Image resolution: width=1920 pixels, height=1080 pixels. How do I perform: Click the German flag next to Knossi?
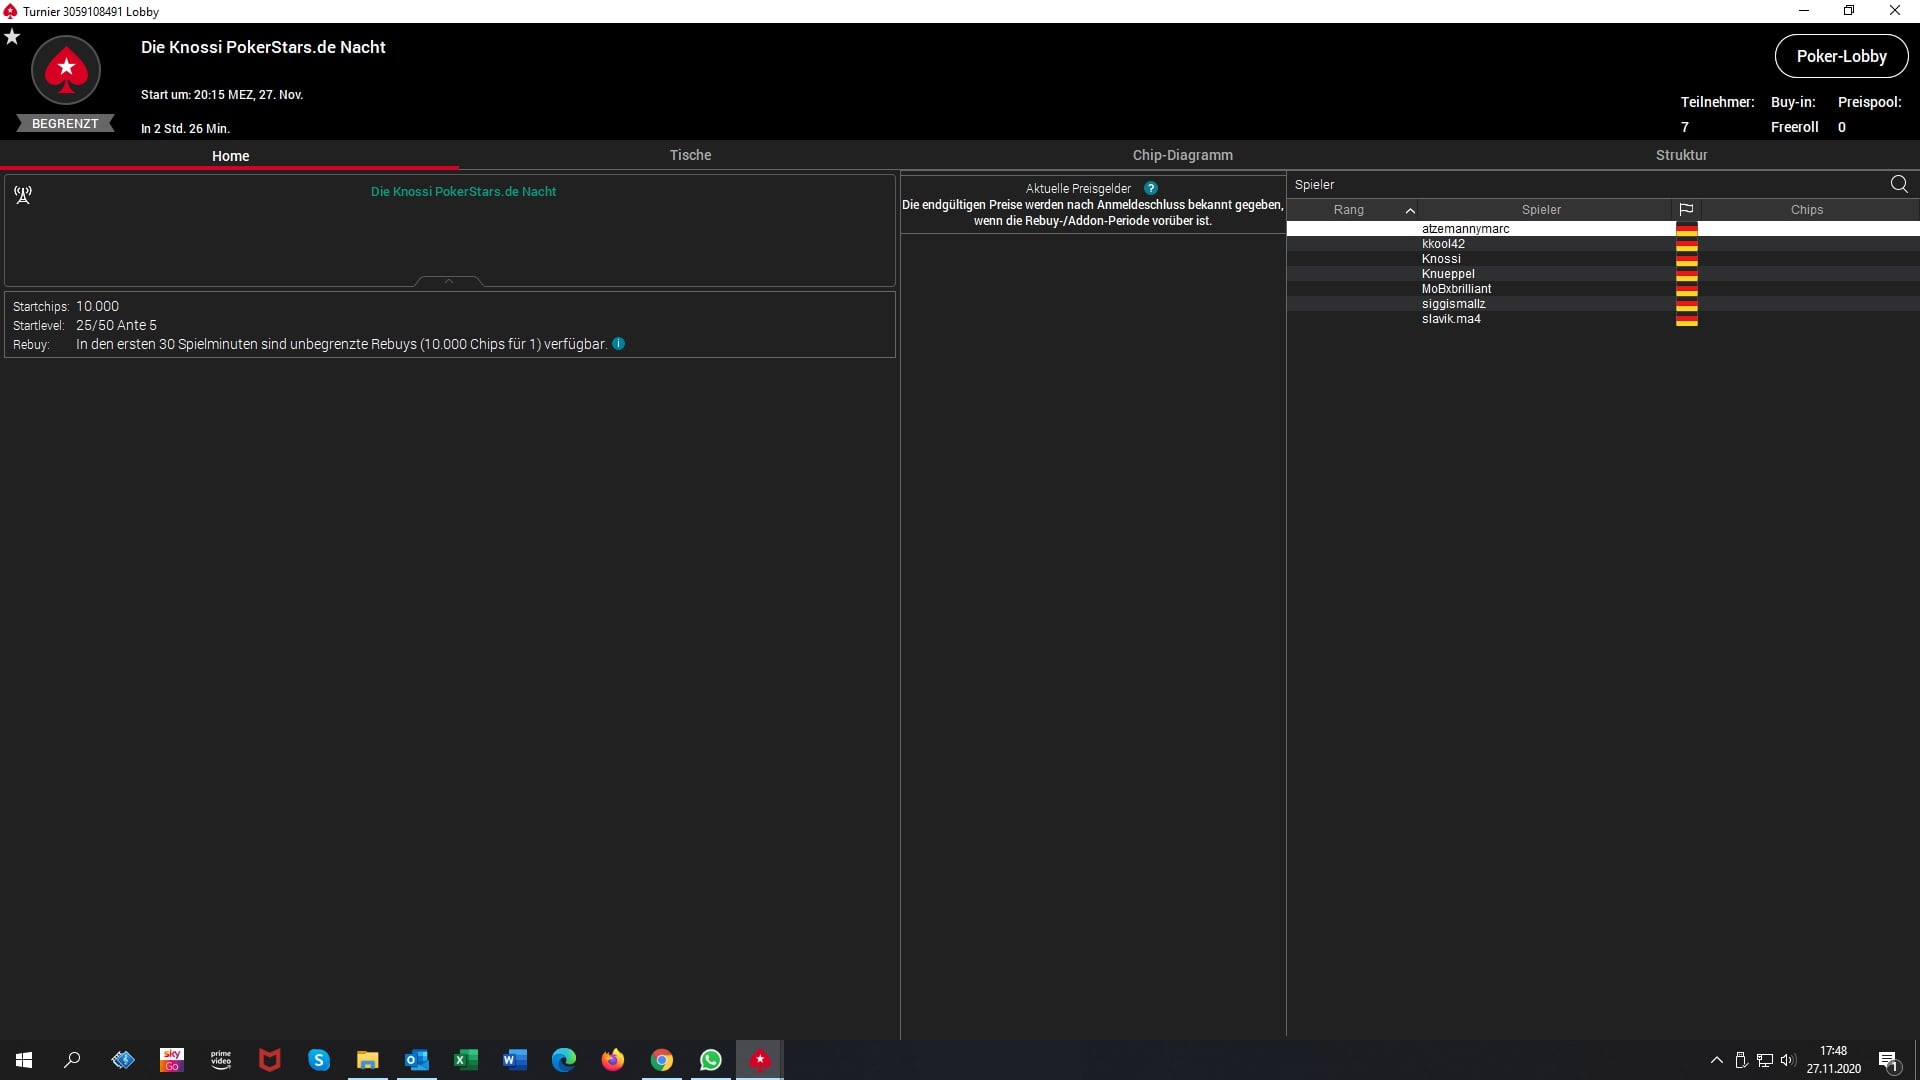1687,259
